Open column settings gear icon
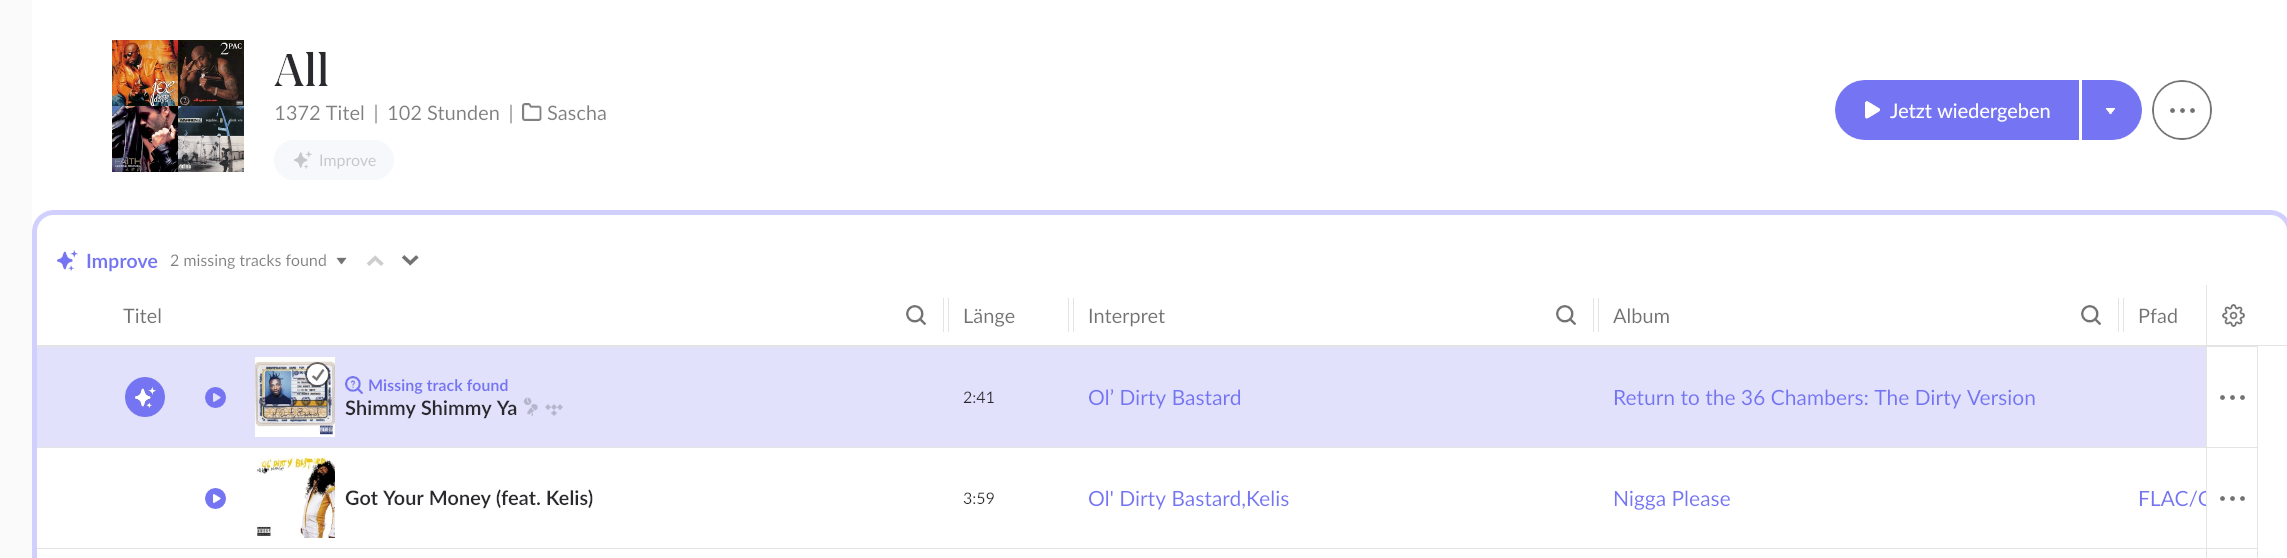The image size is (2287, 558). pos(2233,315)
